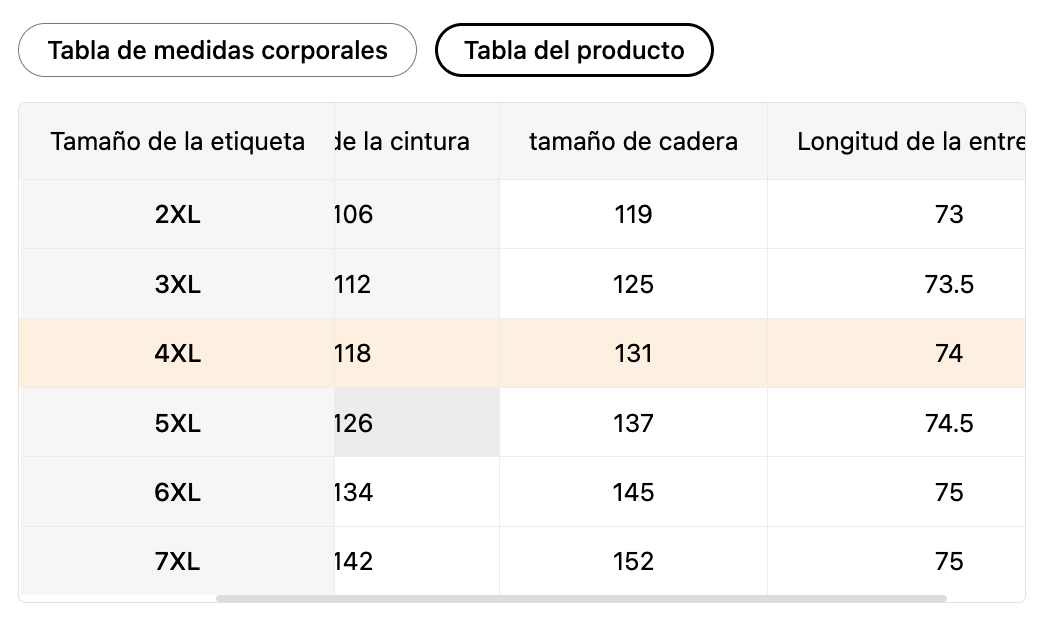Screen dimensions: 1054x642
Task: Click the tamaño de cadera column header
Action: (x=633, y=142)
